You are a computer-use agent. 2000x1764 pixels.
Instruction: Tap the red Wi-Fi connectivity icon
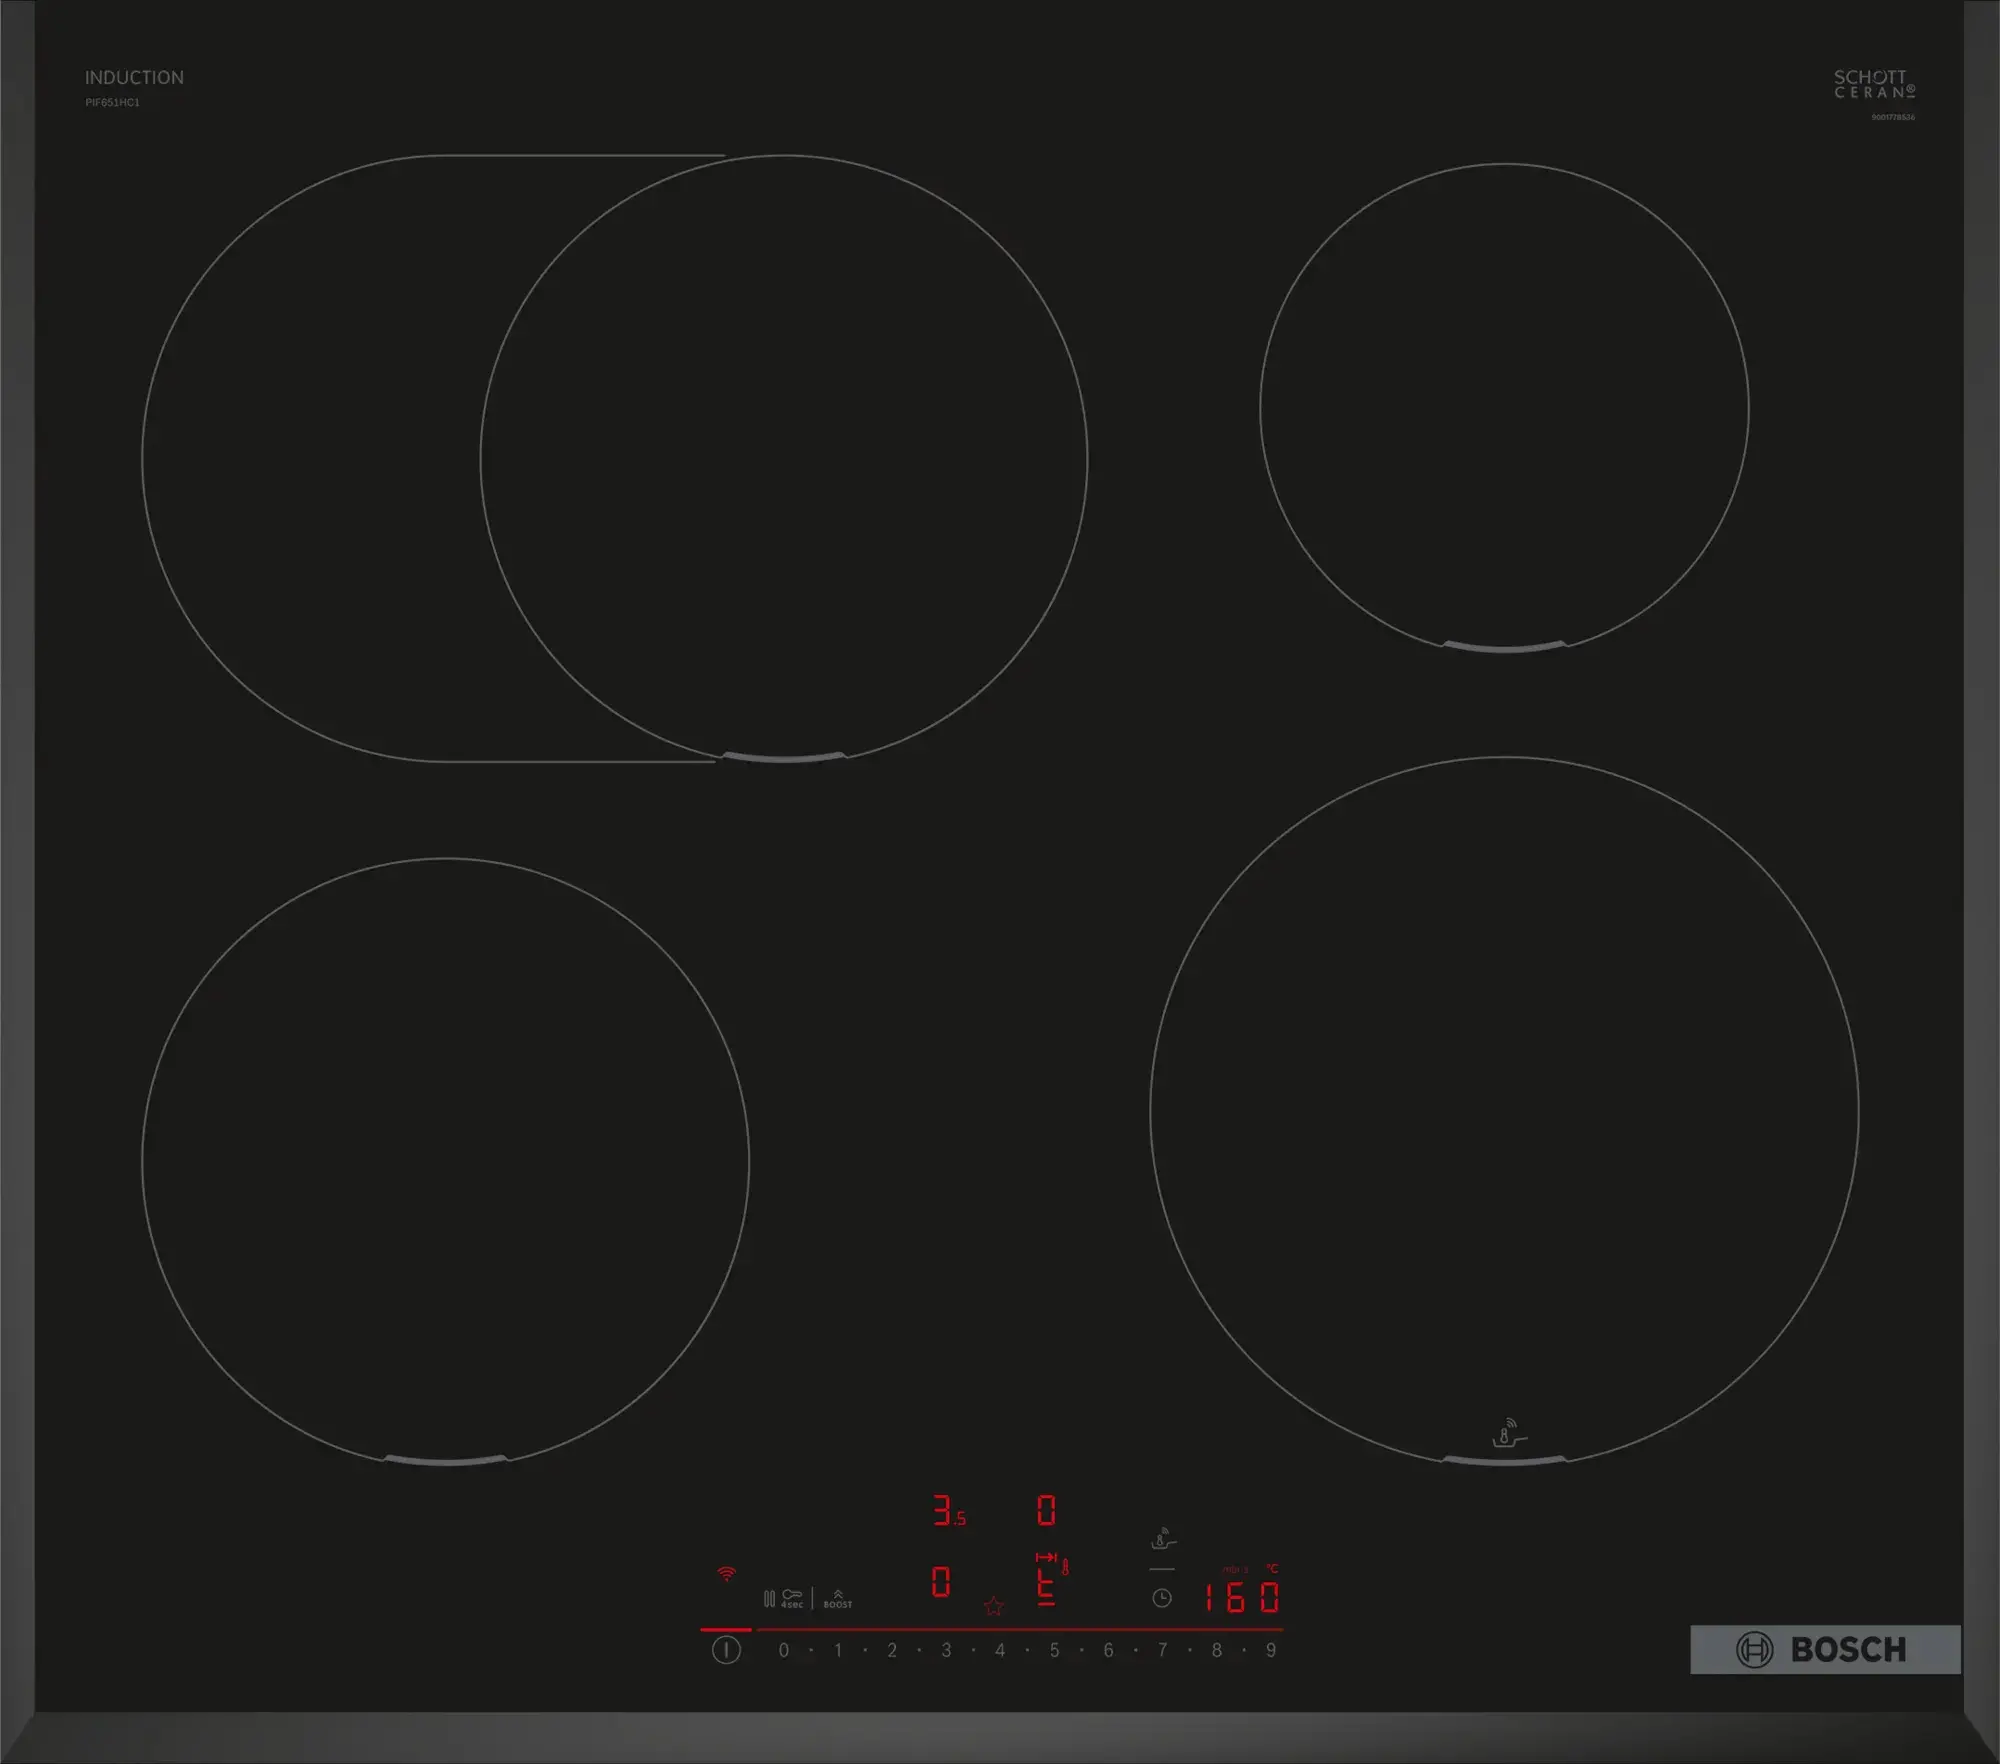[727, 1574]
